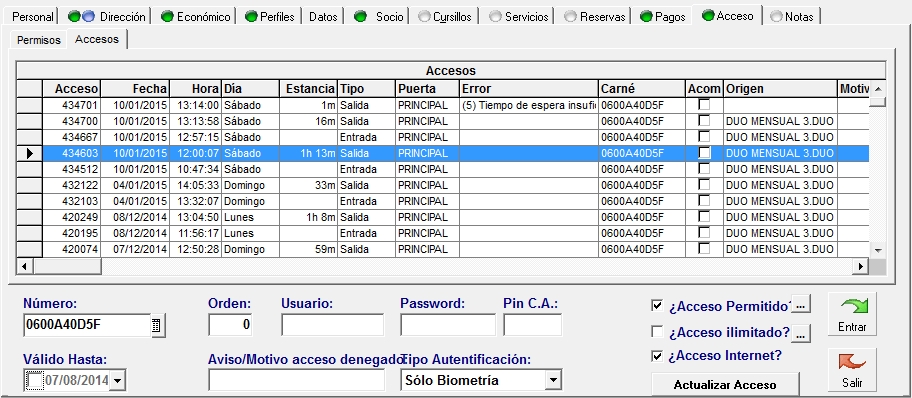Toggle the ¿Acceso Internet? checkbox

click(x=657, y=356)
